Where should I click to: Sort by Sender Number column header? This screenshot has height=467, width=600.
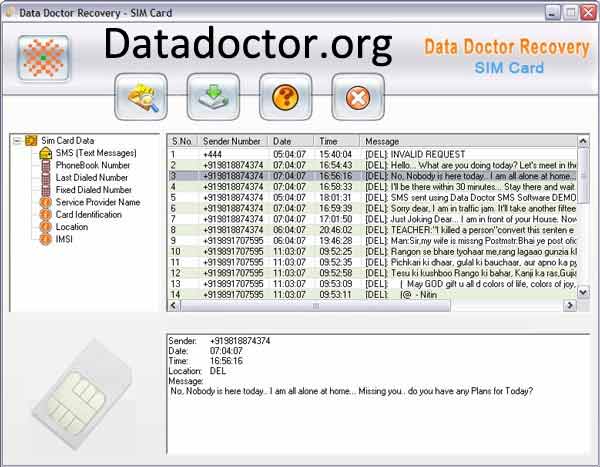click(232, 141)
